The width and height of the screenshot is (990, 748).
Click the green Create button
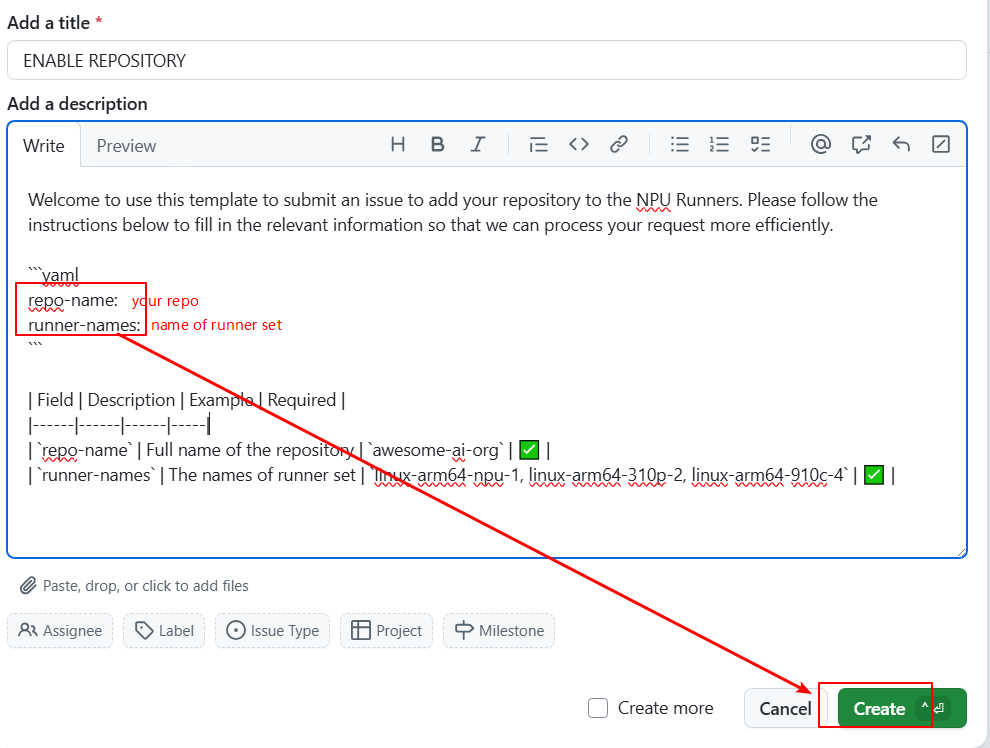tap(902, 708)
